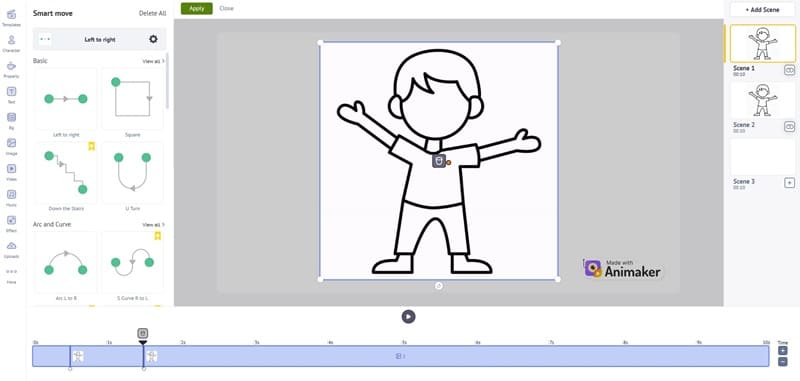Click the 5s mark on the timeline ruler
800x381 pixels.
click(x=404, y=342)
